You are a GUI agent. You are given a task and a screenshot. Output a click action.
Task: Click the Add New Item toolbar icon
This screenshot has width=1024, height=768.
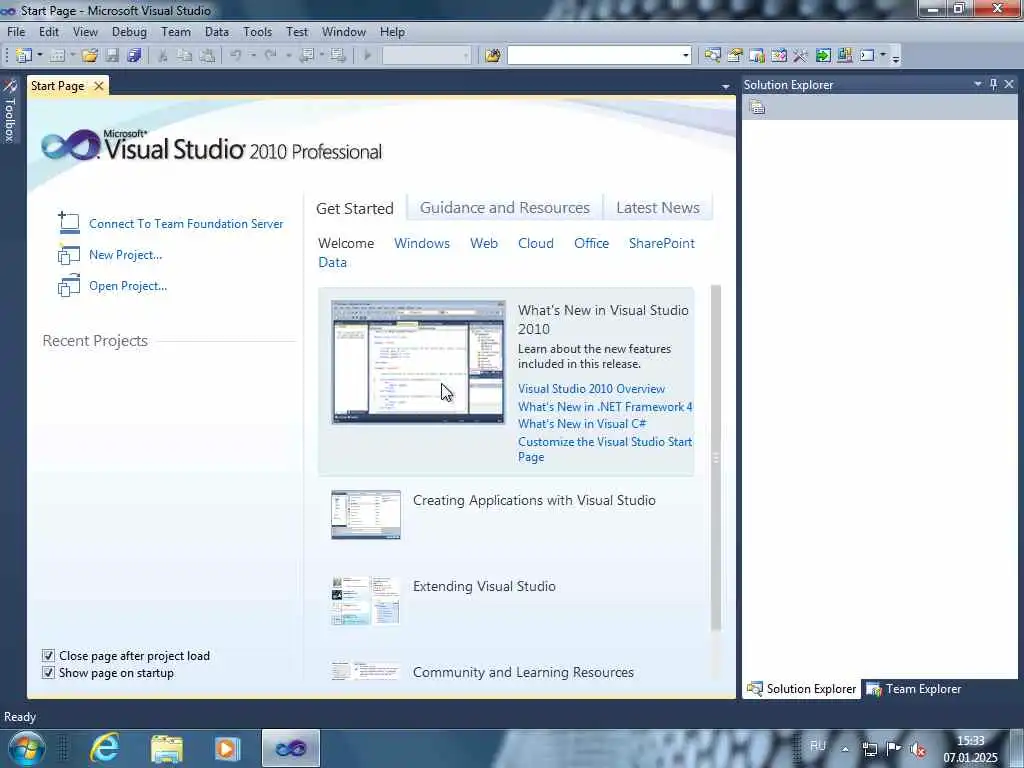(x=57, y=56)
